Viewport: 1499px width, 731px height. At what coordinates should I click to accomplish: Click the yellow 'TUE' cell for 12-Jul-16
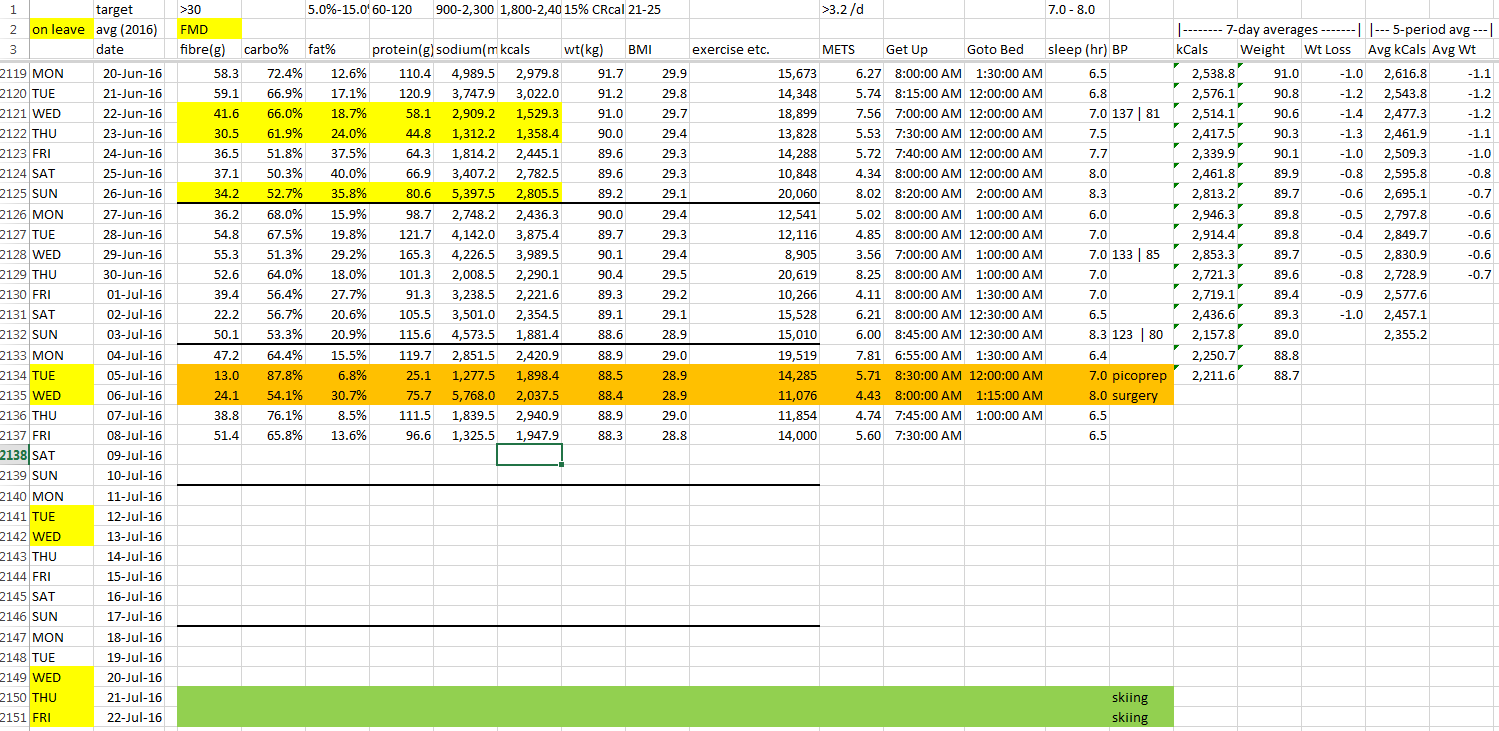61,516
